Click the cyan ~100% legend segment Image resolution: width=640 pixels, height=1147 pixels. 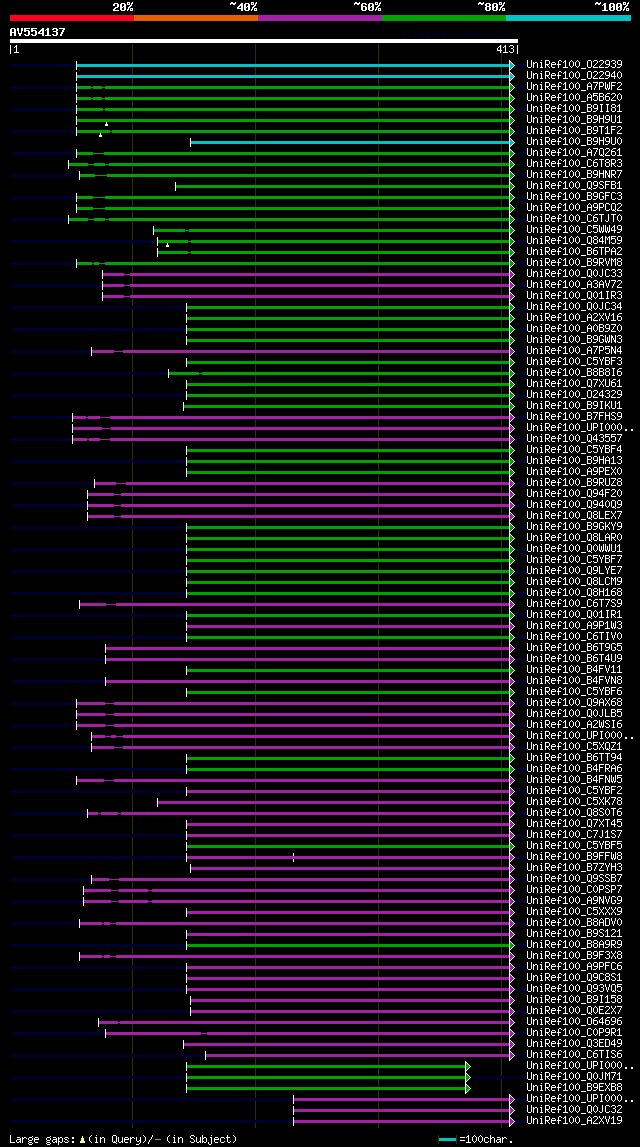point(568,17)
